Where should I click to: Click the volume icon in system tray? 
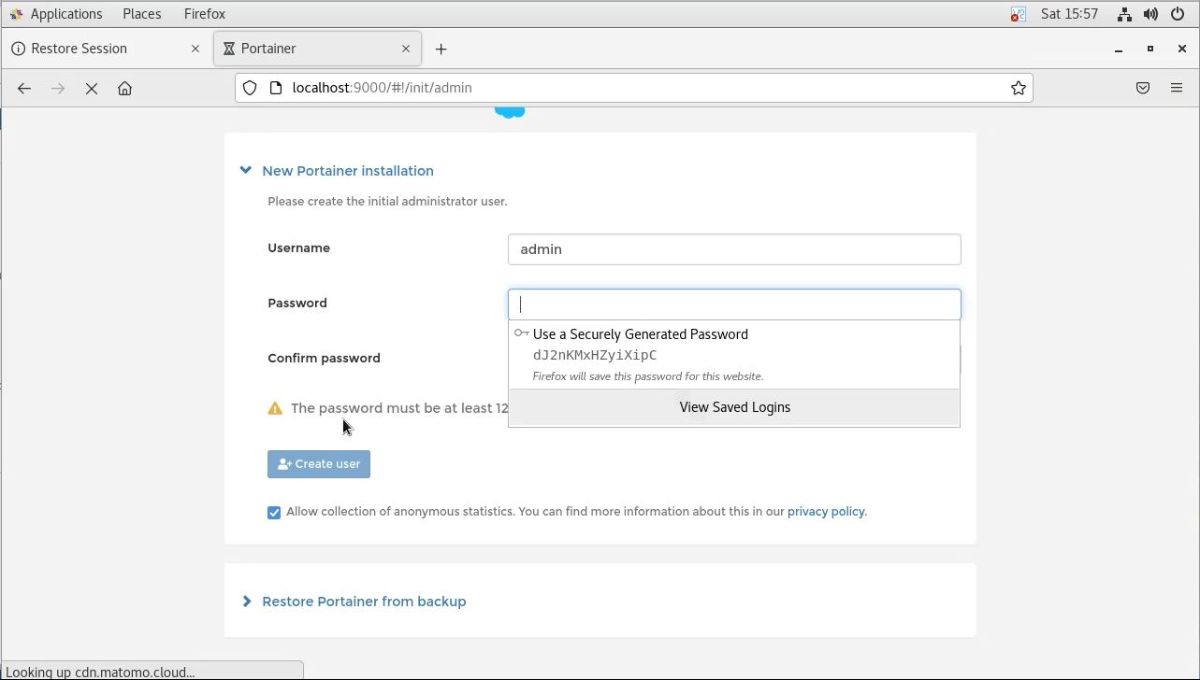1150,14
